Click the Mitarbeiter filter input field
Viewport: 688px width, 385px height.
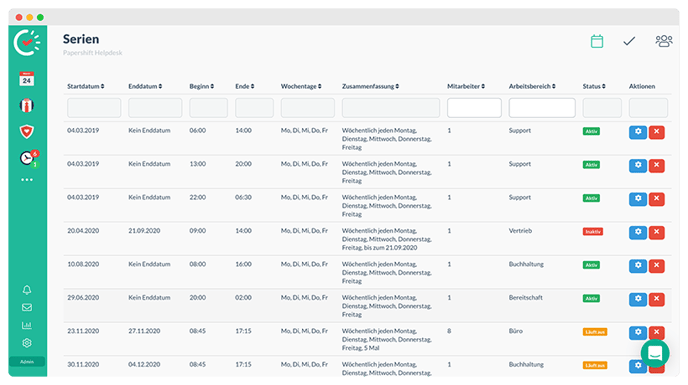tap(474, 108)
